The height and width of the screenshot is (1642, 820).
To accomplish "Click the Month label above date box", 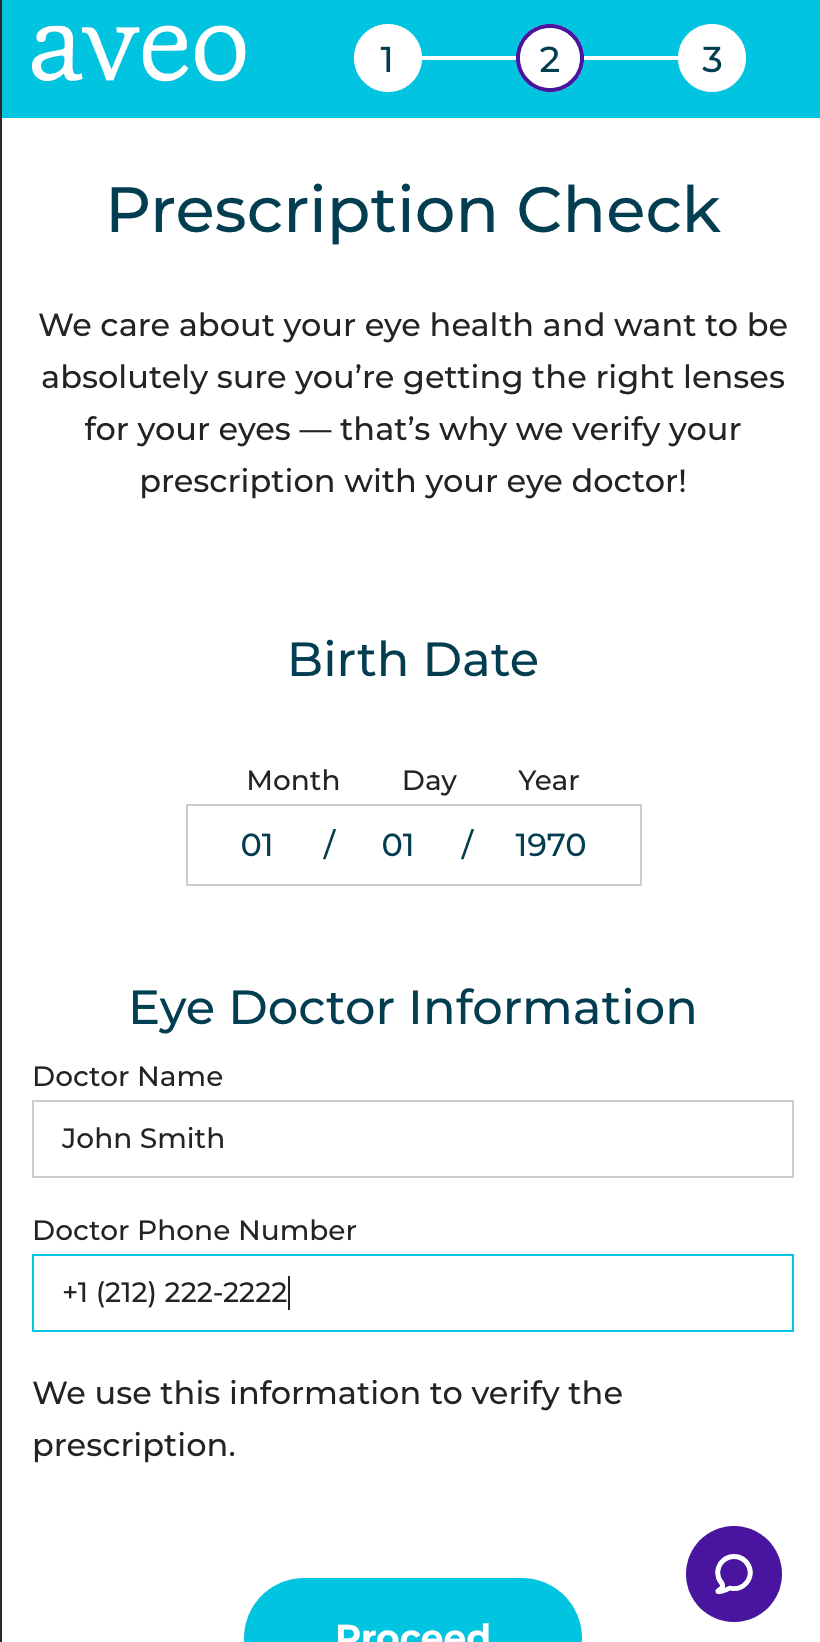I will 293,780.
